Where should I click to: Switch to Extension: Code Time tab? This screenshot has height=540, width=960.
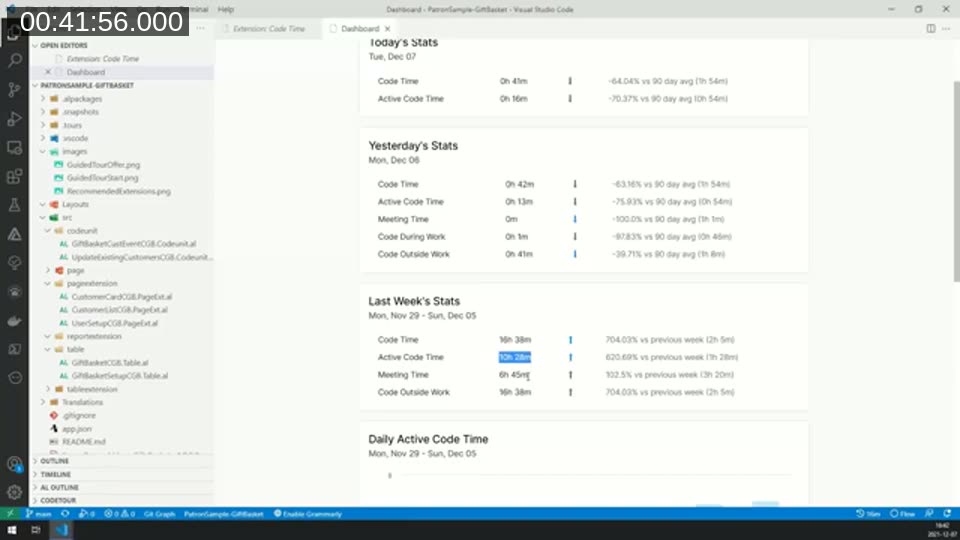coord(268,29)
